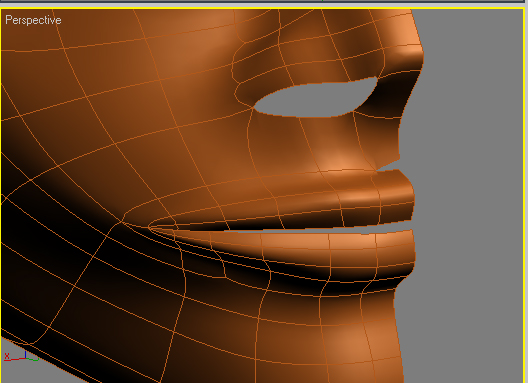Viewport: 528px width, 383px height.
Task: Click the XYZ axis tripod gizmo
Action: tap(21, 356)
